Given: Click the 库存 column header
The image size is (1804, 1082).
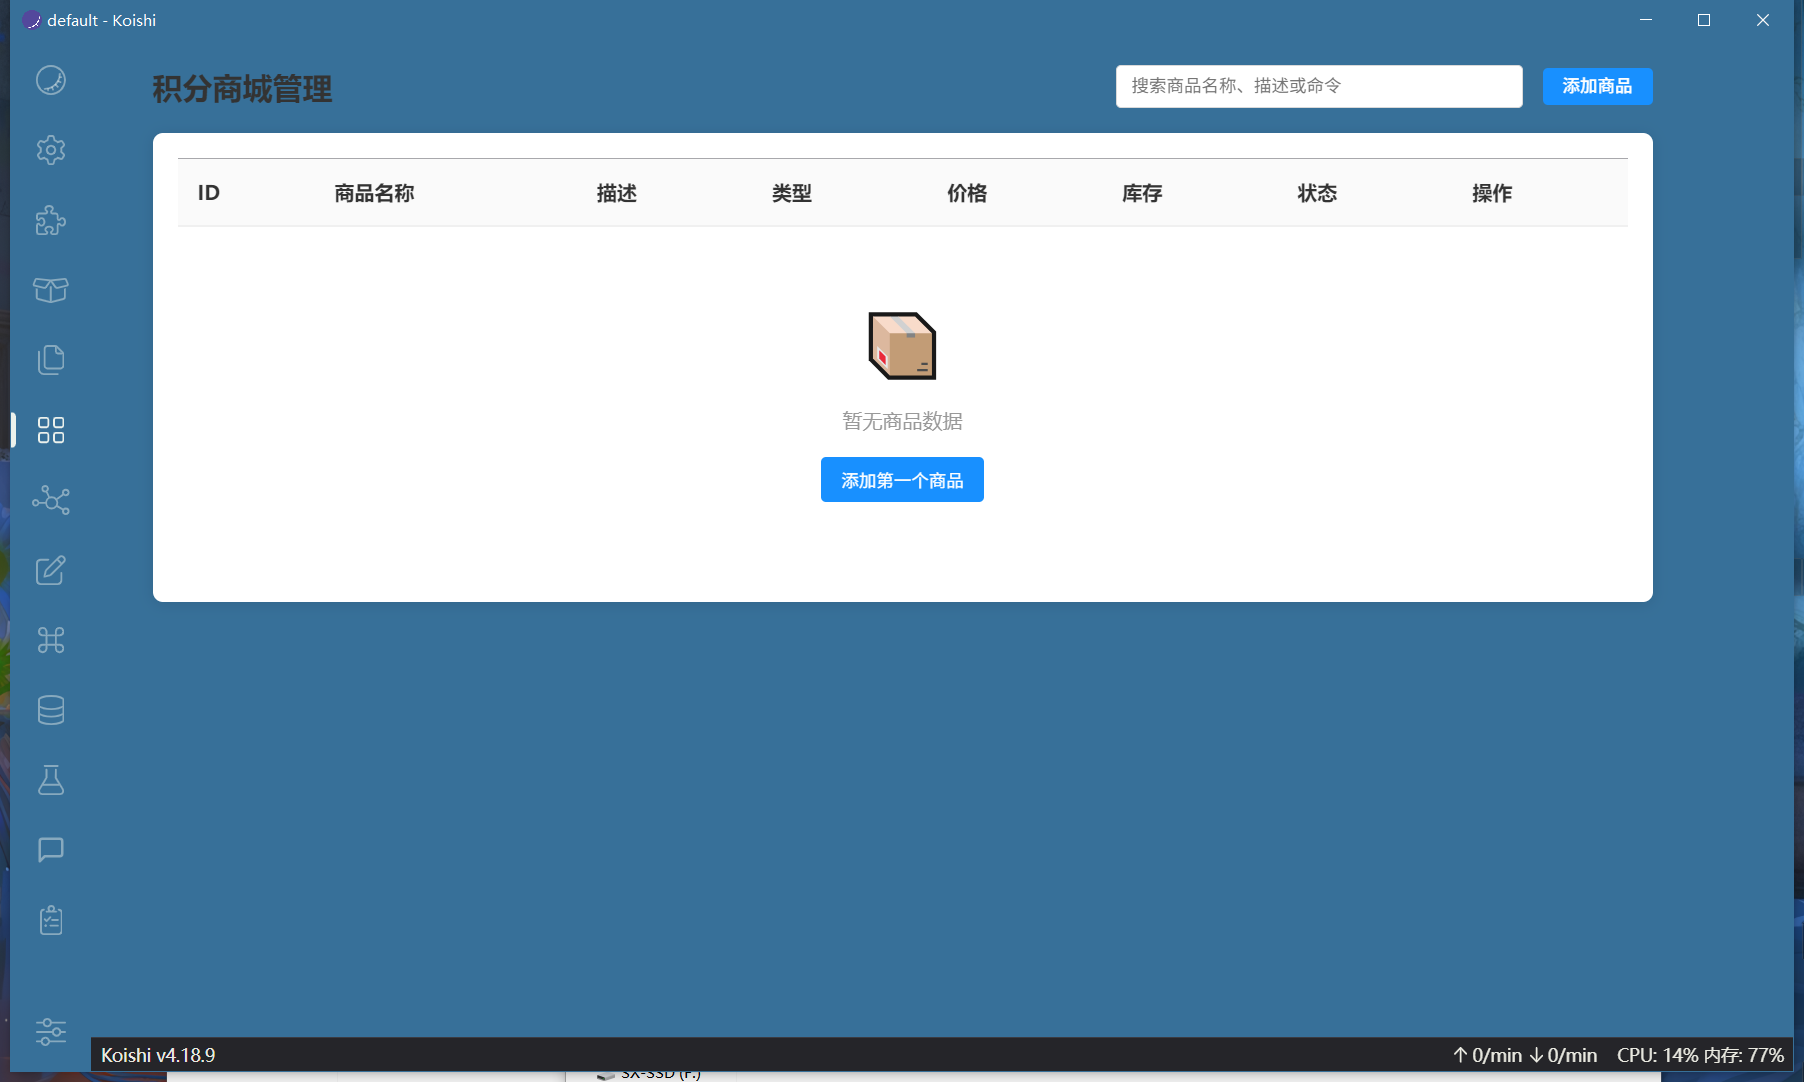Looking at the screenshot, I should tap(1141, 193).
